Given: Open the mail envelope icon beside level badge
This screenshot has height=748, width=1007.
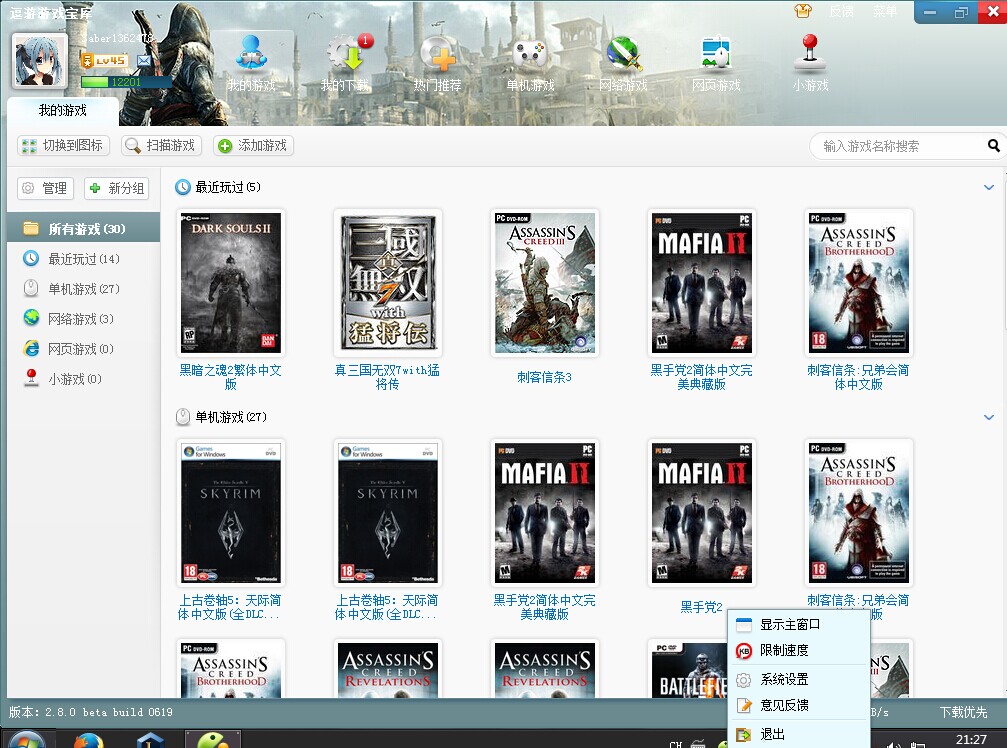Looking at the screenshot, I should tap(144, 60).
